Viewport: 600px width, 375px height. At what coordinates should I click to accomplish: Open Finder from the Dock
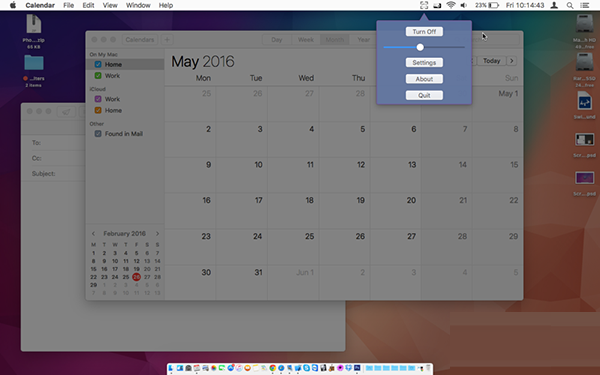[x=171, y=368]
